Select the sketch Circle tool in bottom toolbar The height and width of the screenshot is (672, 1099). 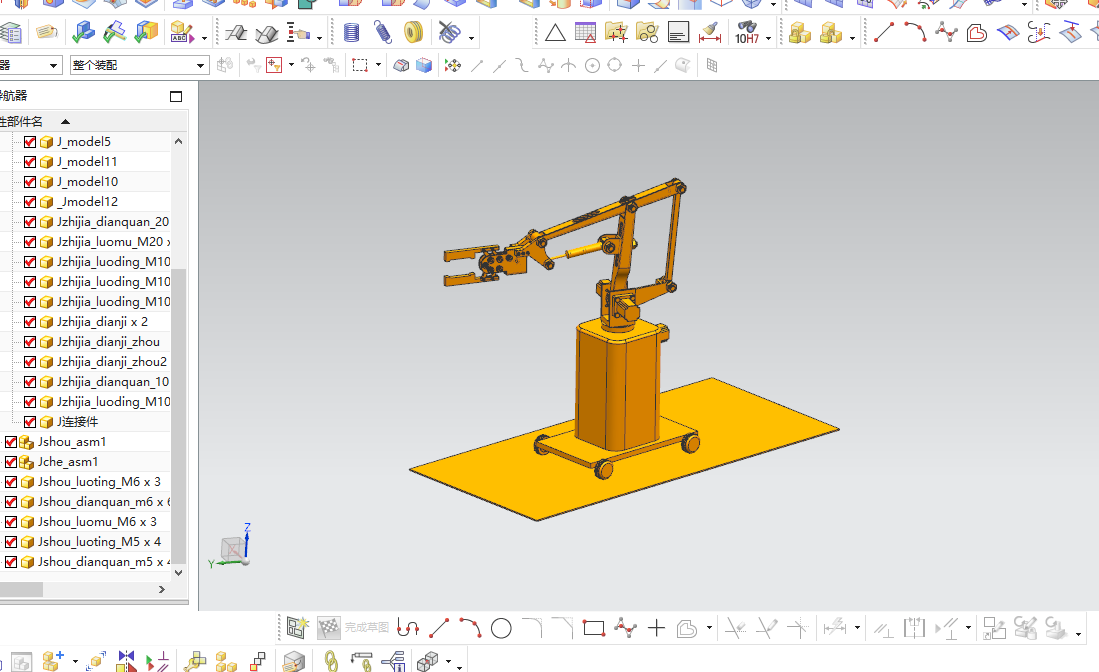(x=501, y=629)
